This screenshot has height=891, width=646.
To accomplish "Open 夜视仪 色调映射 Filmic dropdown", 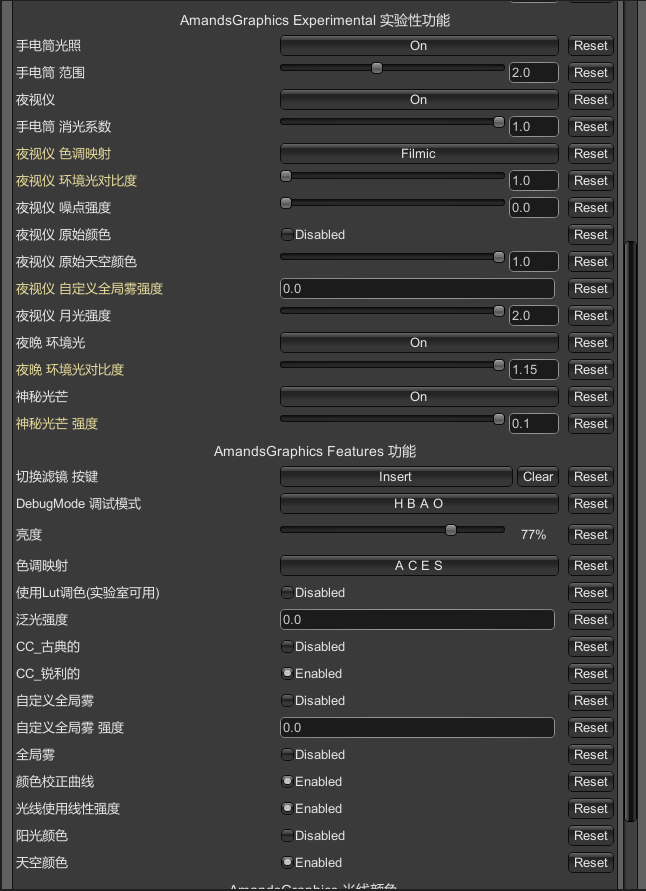I will pos(419,154).
